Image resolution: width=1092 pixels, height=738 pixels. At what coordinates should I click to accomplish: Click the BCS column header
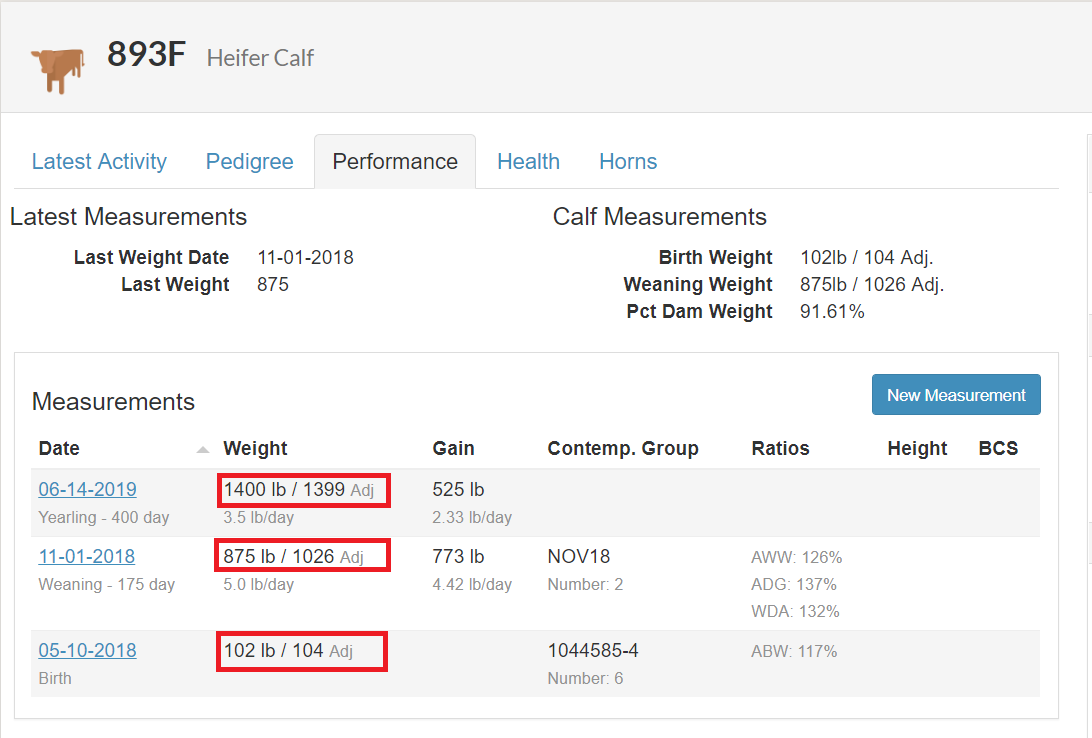[x=998, y=449]
